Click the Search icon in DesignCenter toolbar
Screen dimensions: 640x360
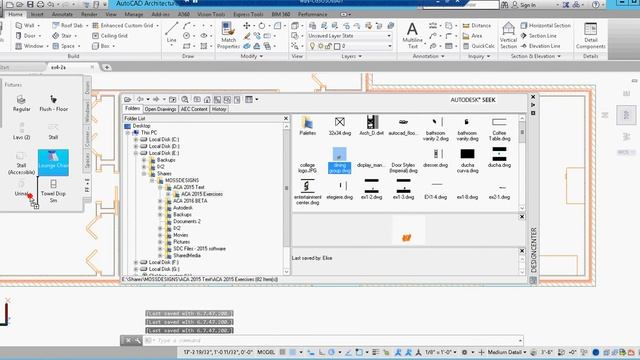point(185,100)
